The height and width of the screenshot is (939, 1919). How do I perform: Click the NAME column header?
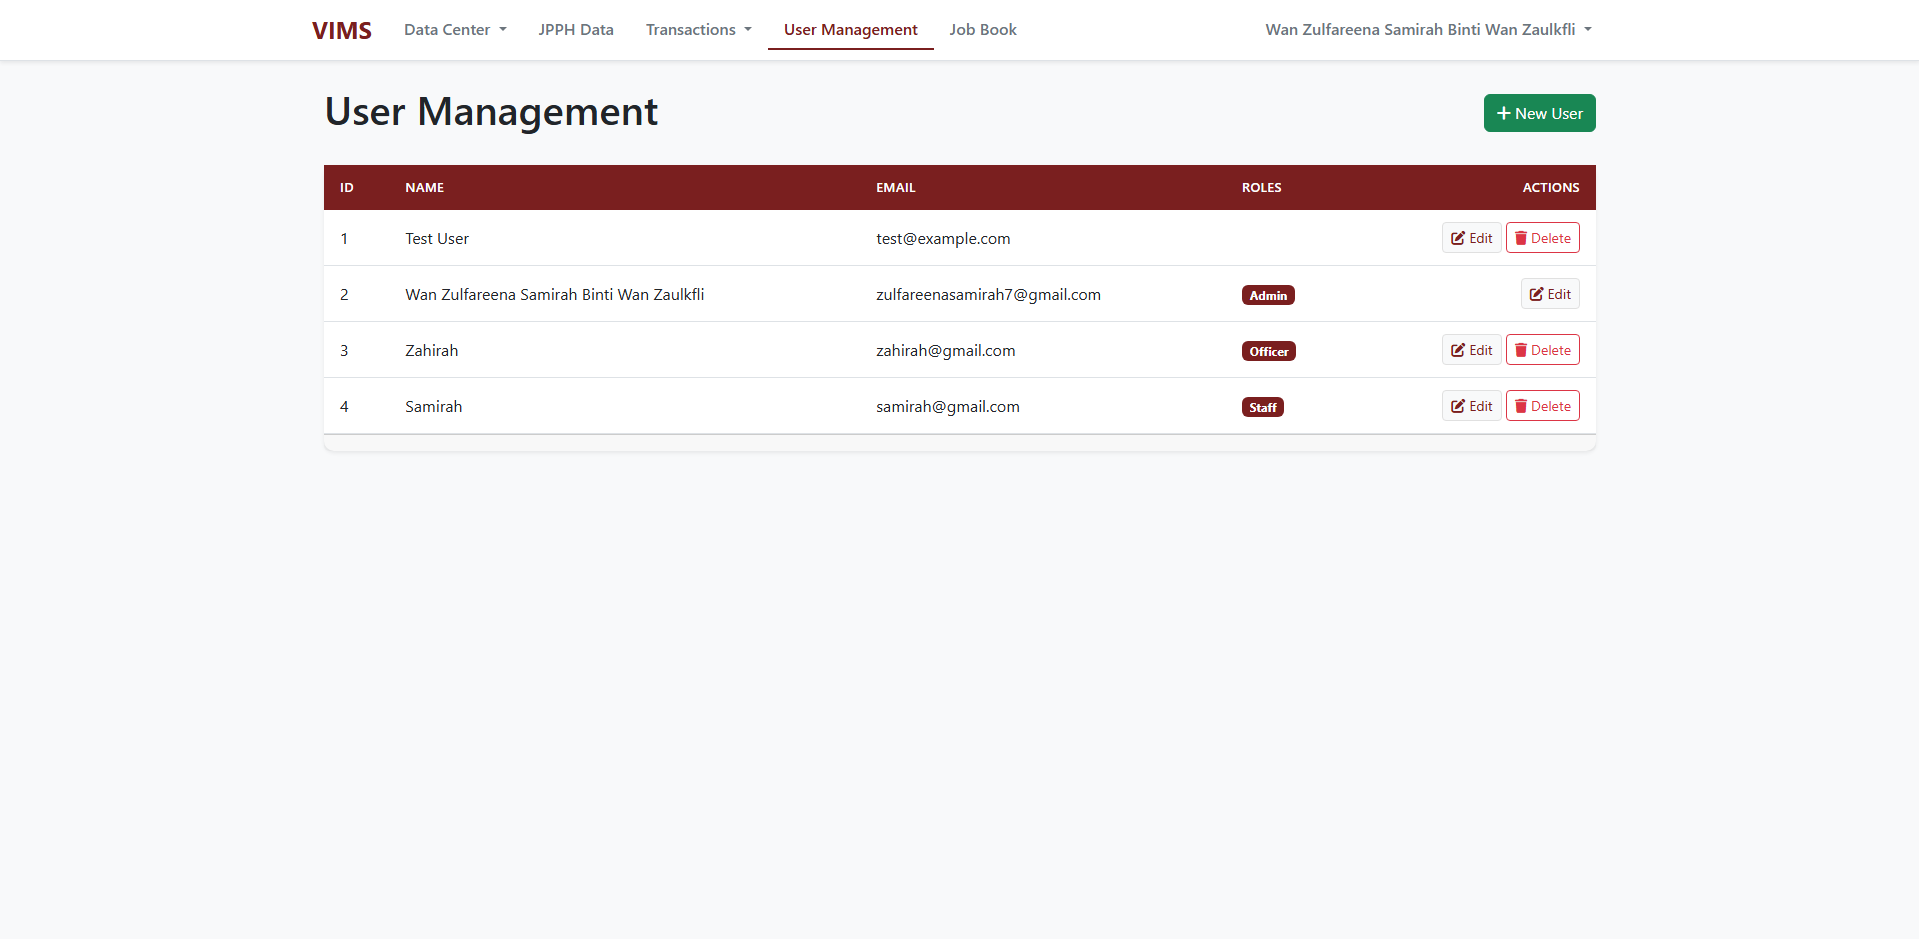click(x=424, y=187)
